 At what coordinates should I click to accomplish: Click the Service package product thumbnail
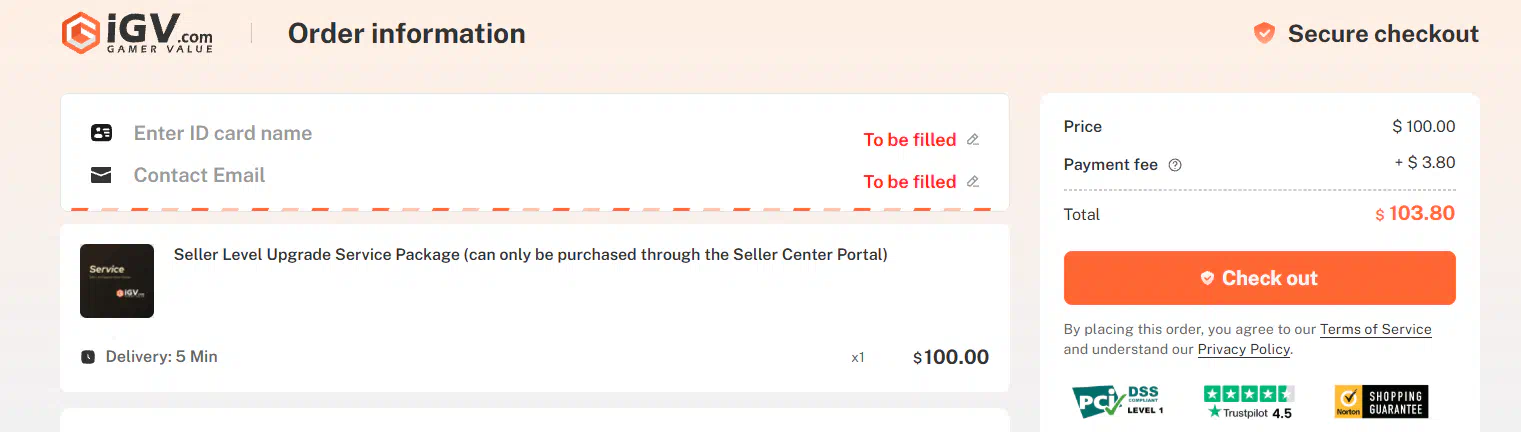[x=117, y=281]
